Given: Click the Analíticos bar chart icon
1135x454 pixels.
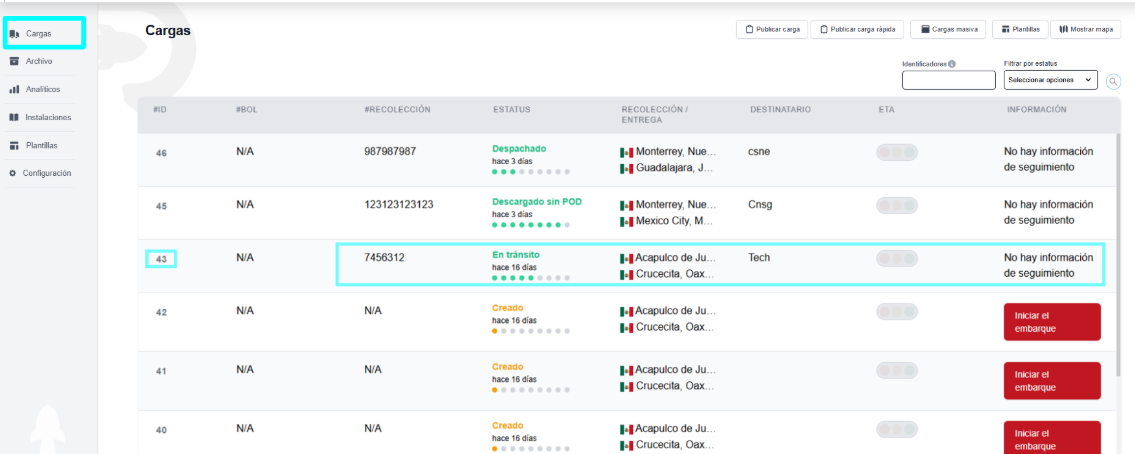Looking at the screenshot, I should (x=14, y=89).
